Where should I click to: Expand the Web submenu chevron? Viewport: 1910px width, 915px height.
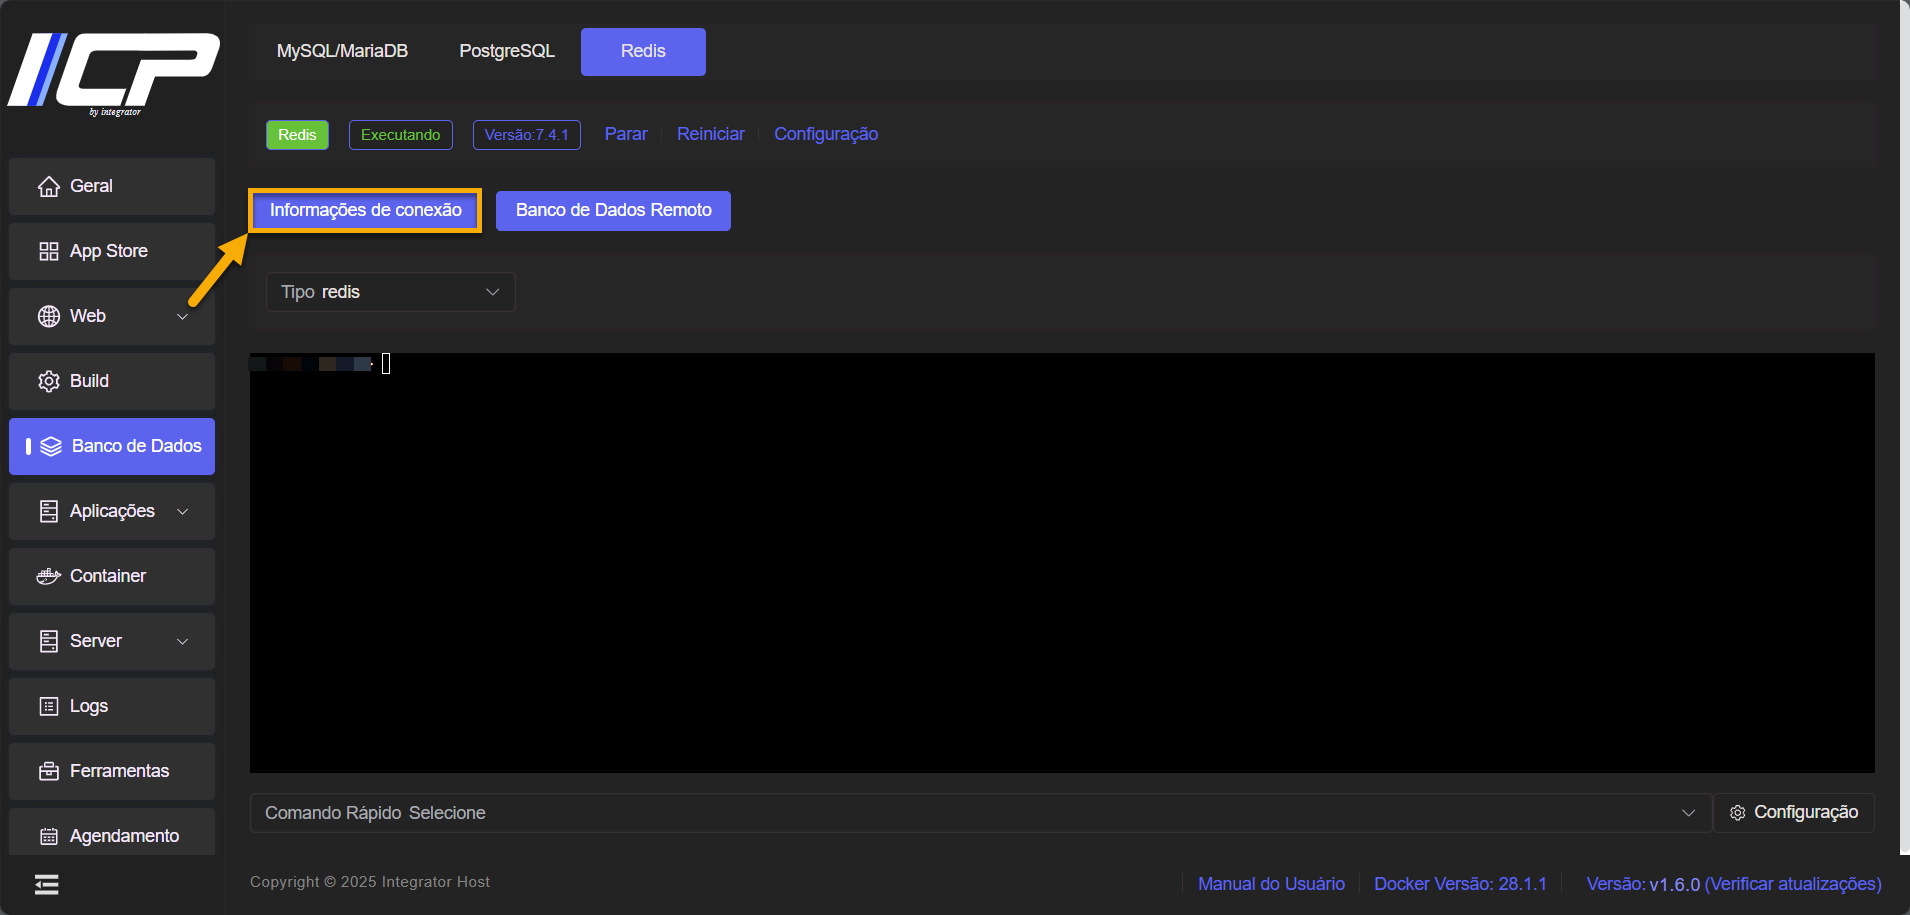183,317
